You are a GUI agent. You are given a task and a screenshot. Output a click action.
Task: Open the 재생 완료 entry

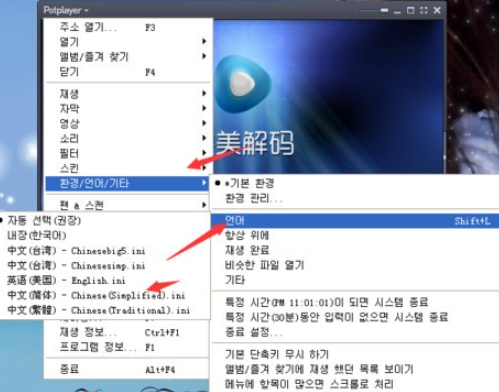(355, 250)
